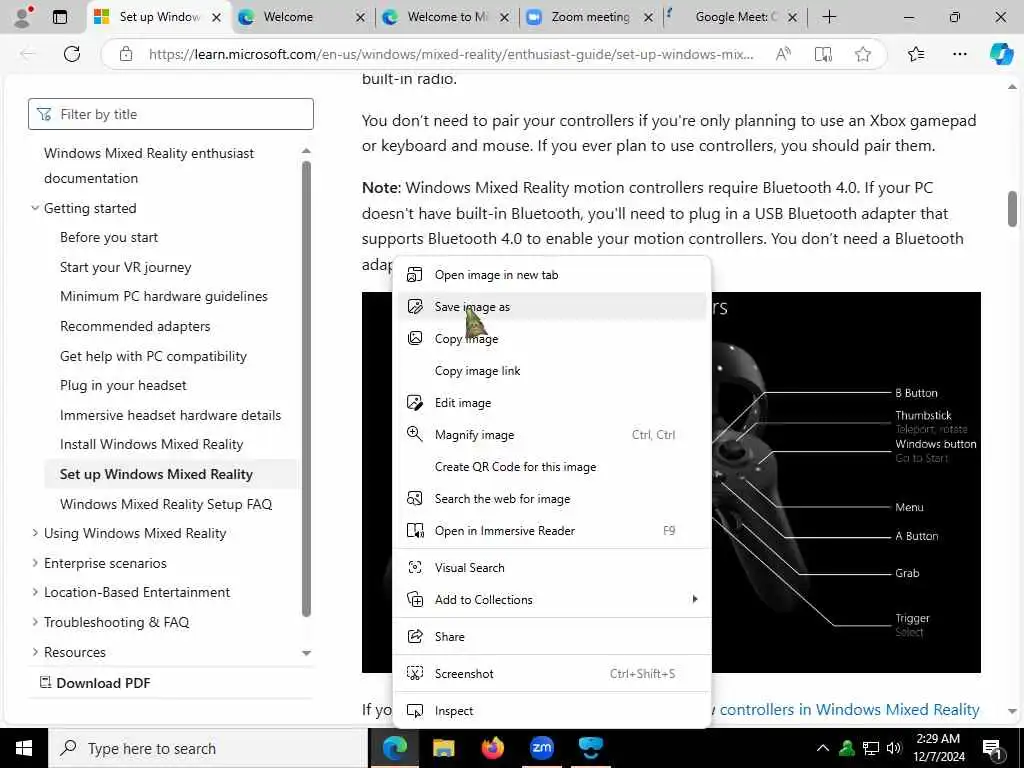Choose Open in Immersive Reader entry
The width and height of the screenshot is (1024, 768).
pos(552,531)
